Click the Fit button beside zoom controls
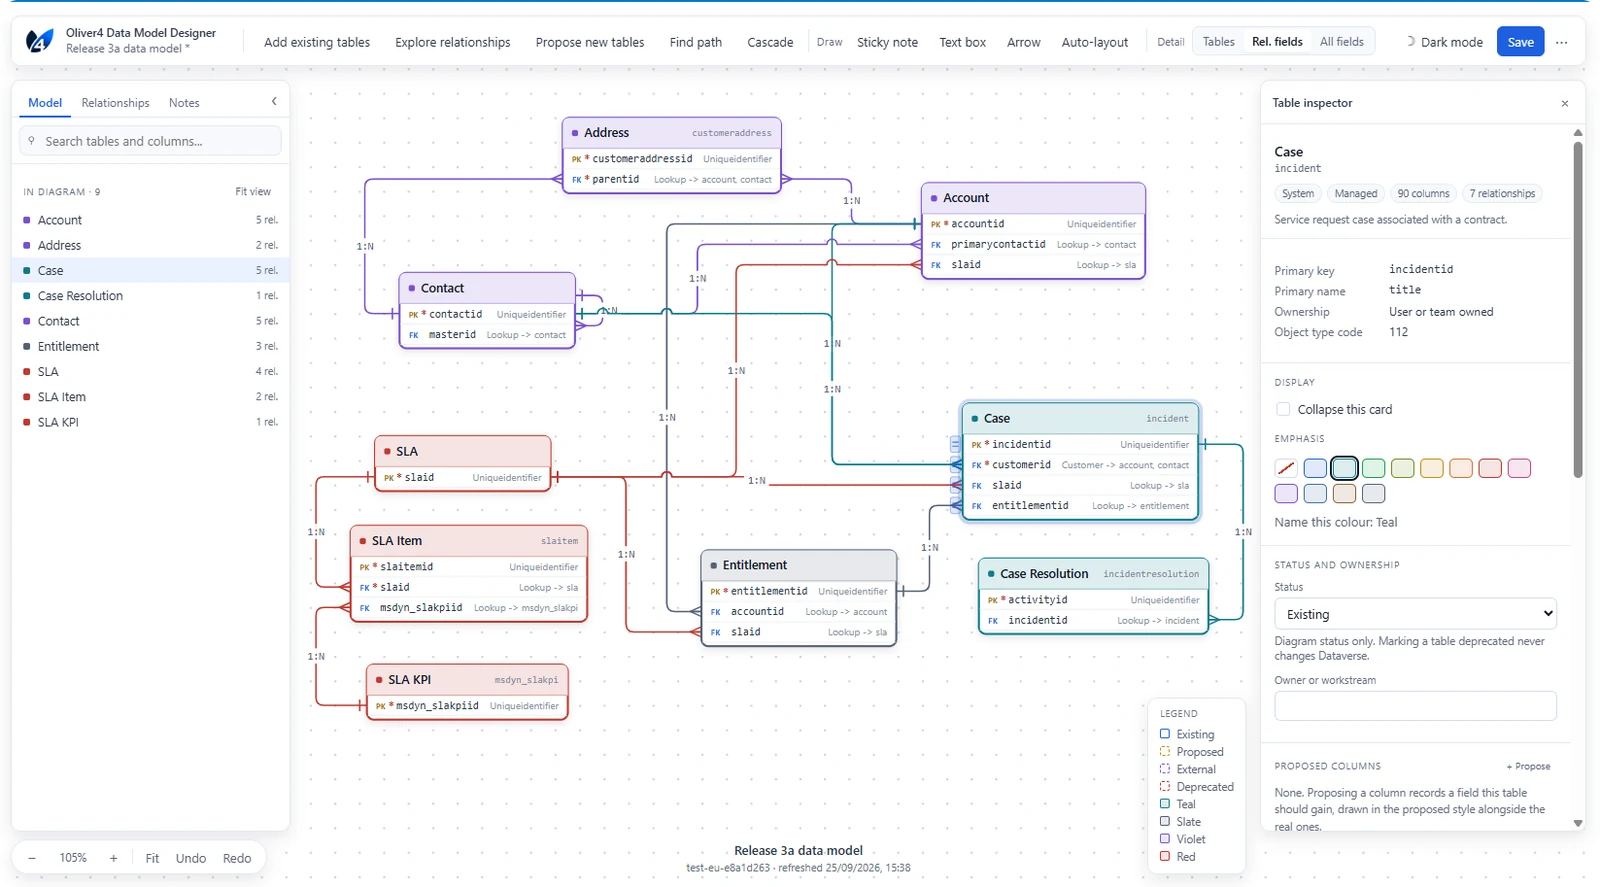1600x887 pixels. (152, 858)
